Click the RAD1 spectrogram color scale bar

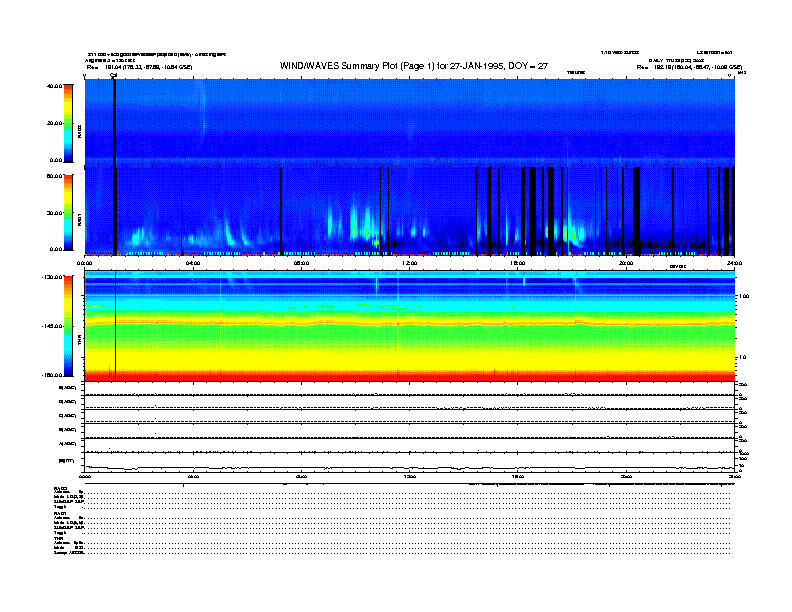point(68,213)
